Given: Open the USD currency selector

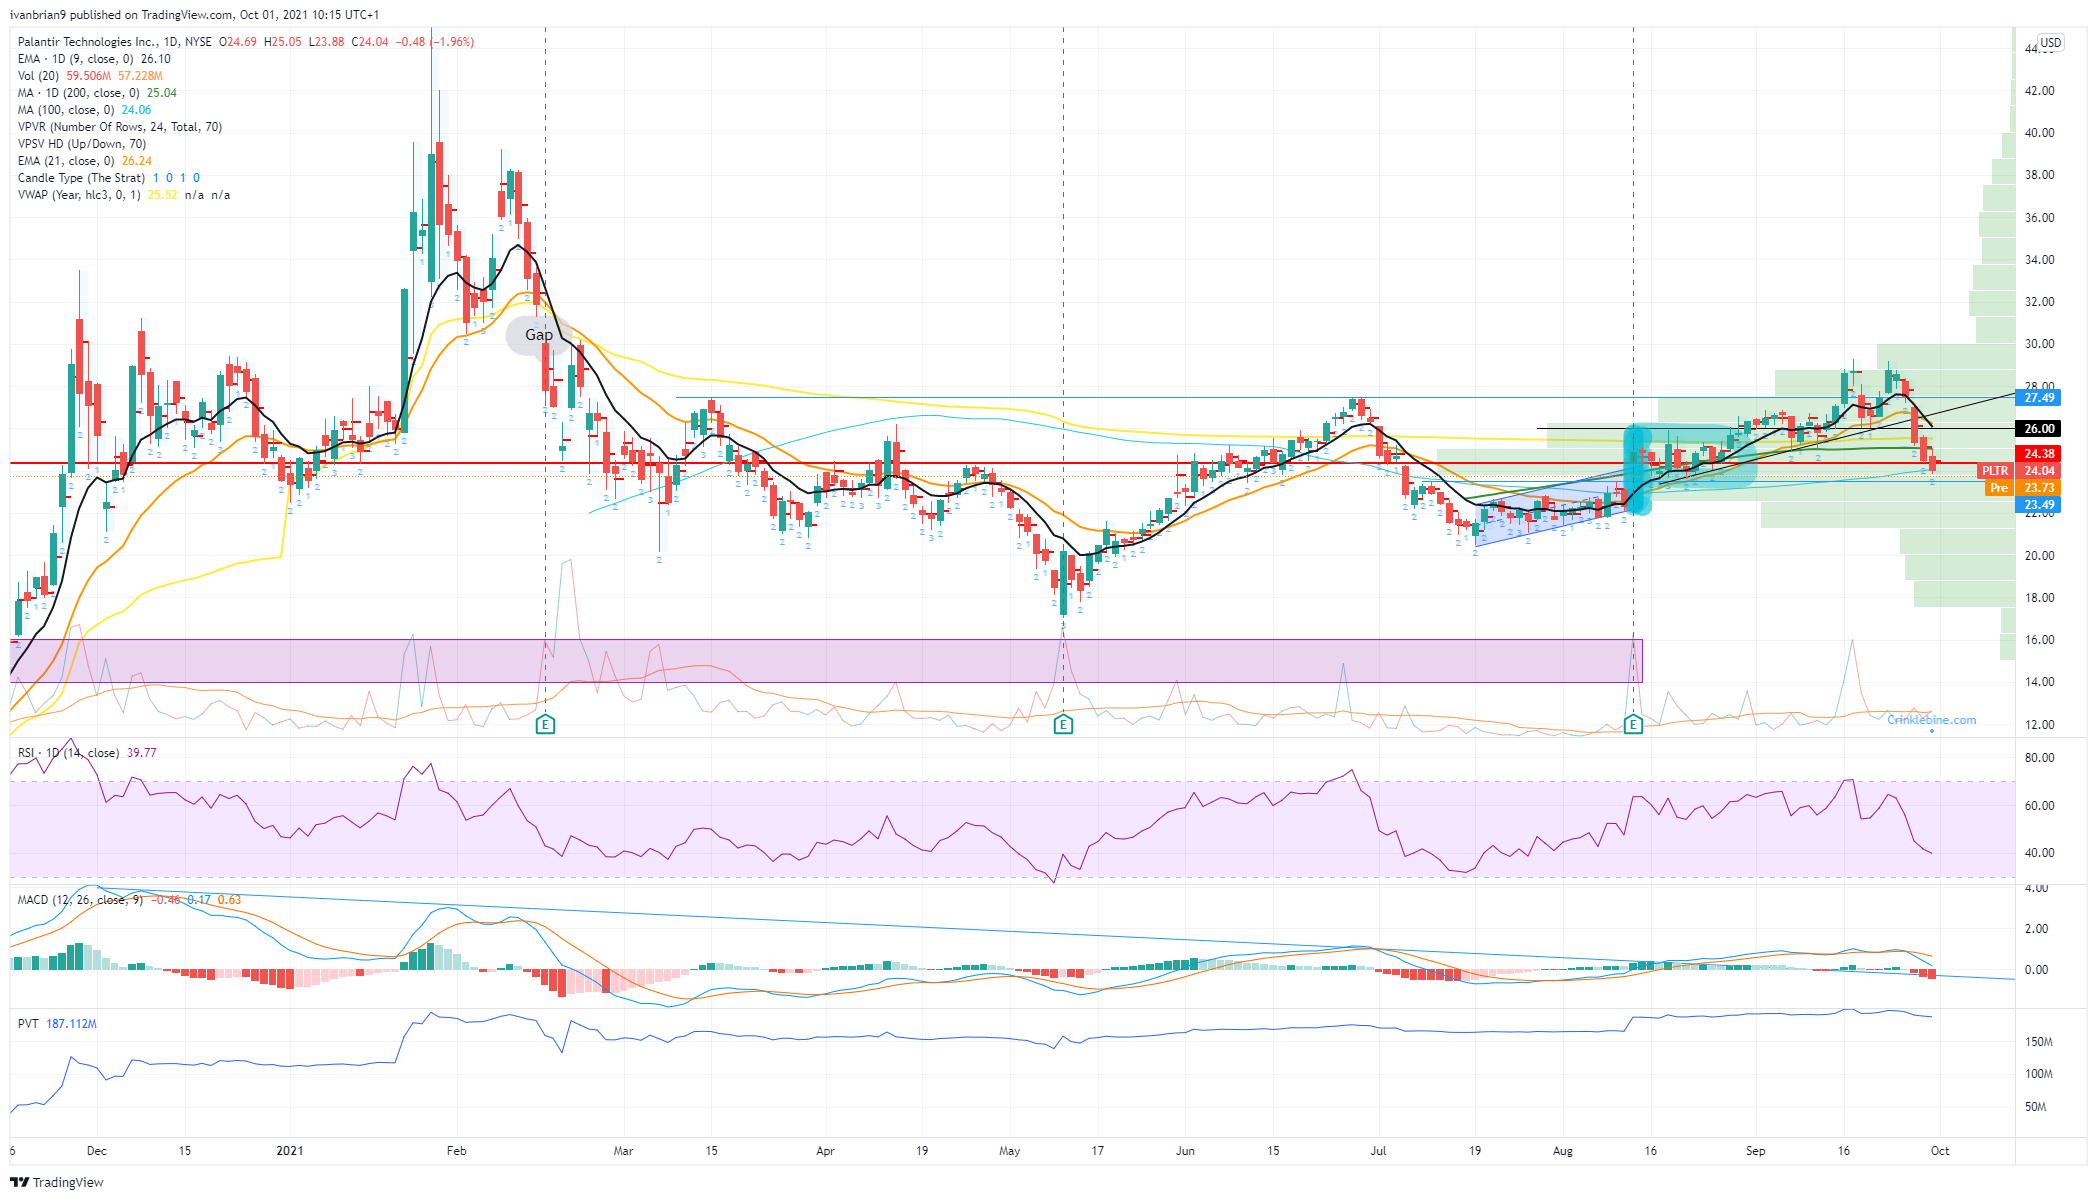Looking at the screenshot, I should [x=2050, y=43].
